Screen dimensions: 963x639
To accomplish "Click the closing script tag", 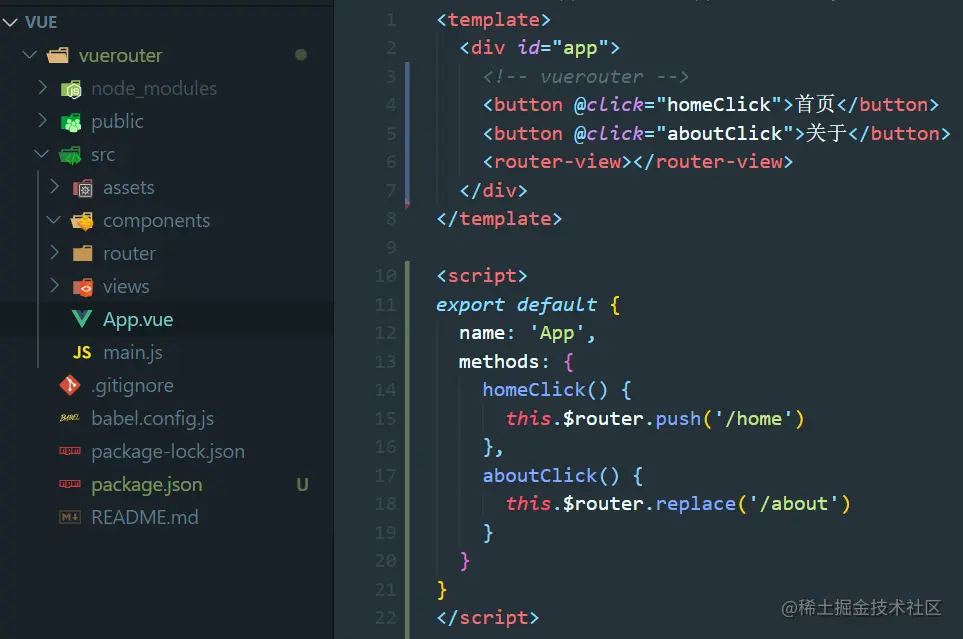I will click(x=488, y=618).
